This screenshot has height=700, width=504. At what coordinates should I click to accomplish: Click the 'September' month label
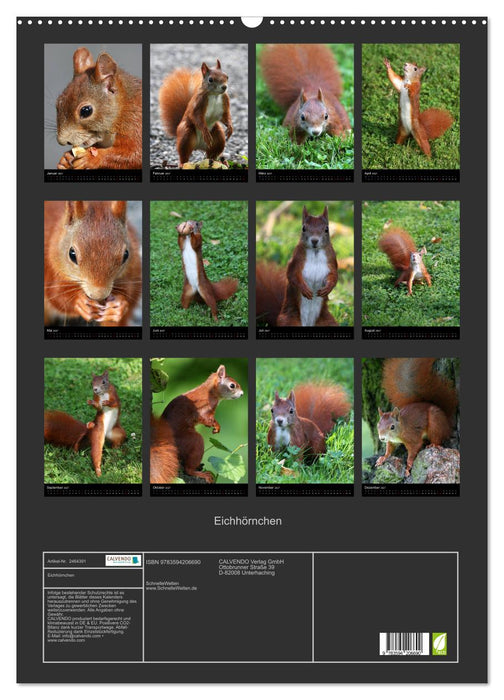pos(55,488)
